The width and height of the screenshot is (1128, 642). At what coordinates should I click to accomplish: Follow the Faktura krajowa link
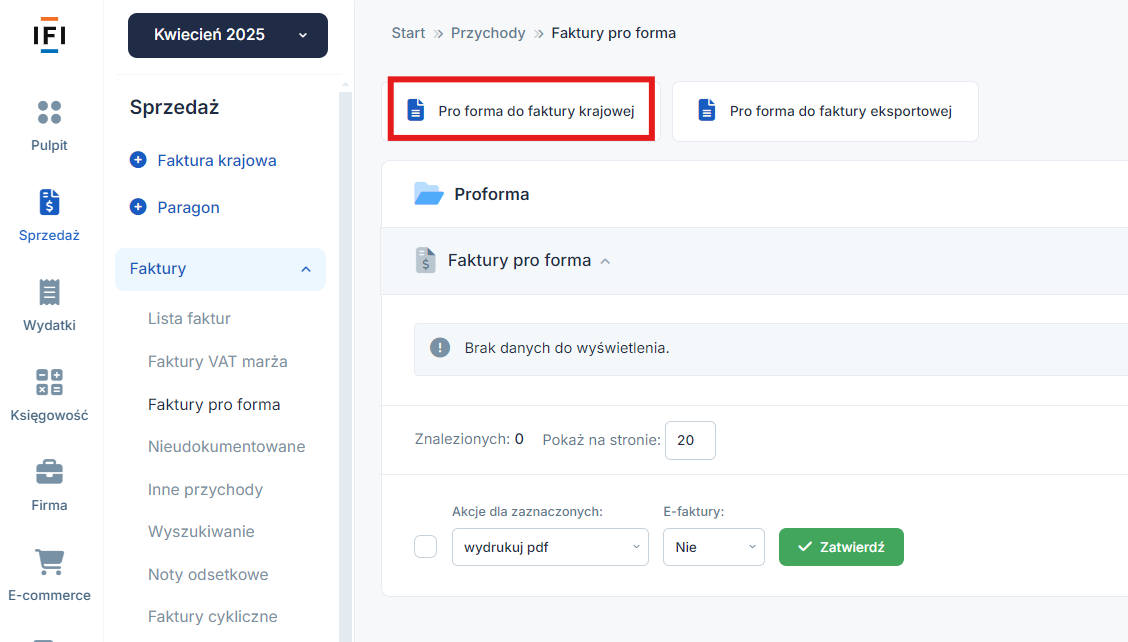pos(217,160)
